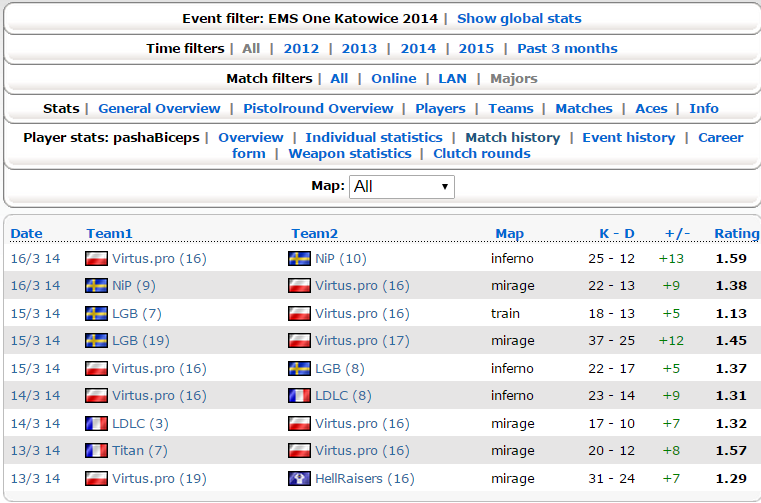Sort table by K - D column

pyautogui.click(x=617, y=234)
